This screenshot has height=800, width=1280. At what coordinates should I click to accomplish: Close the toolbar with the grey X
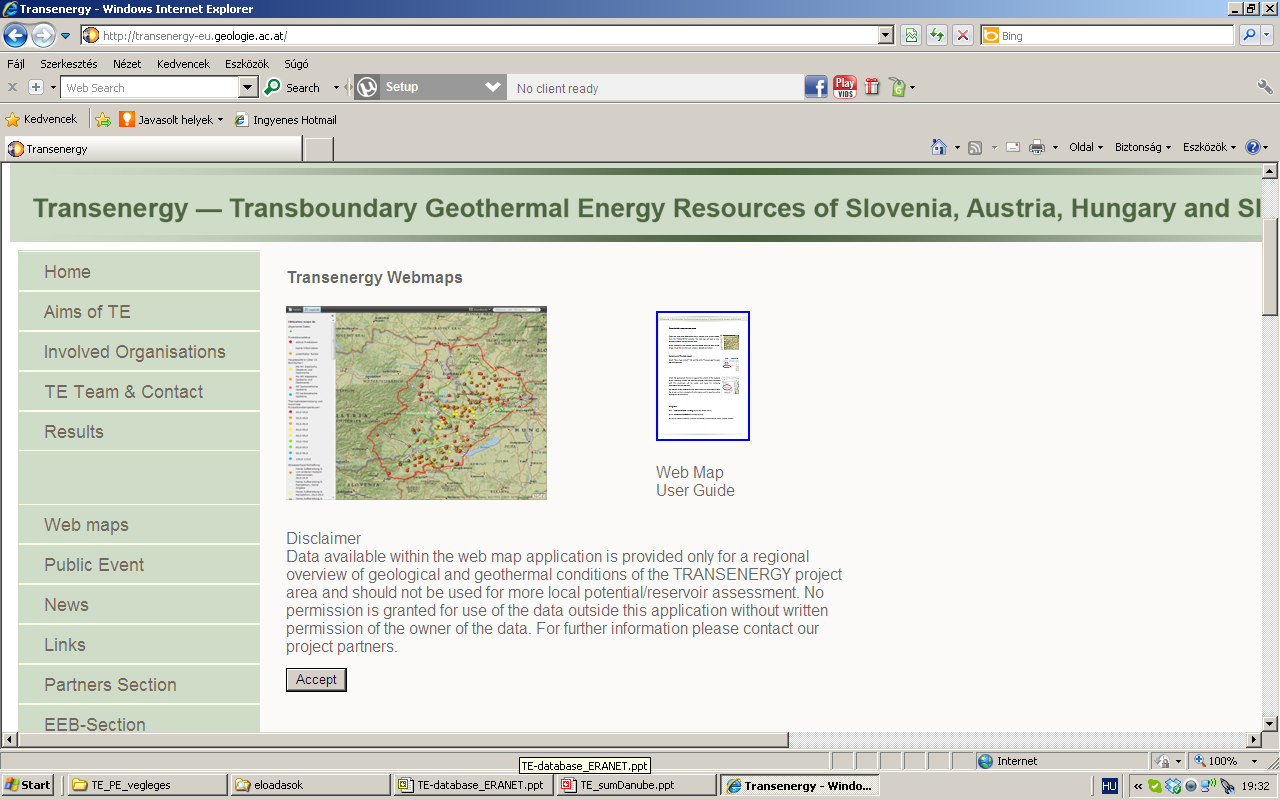[13, 87]
